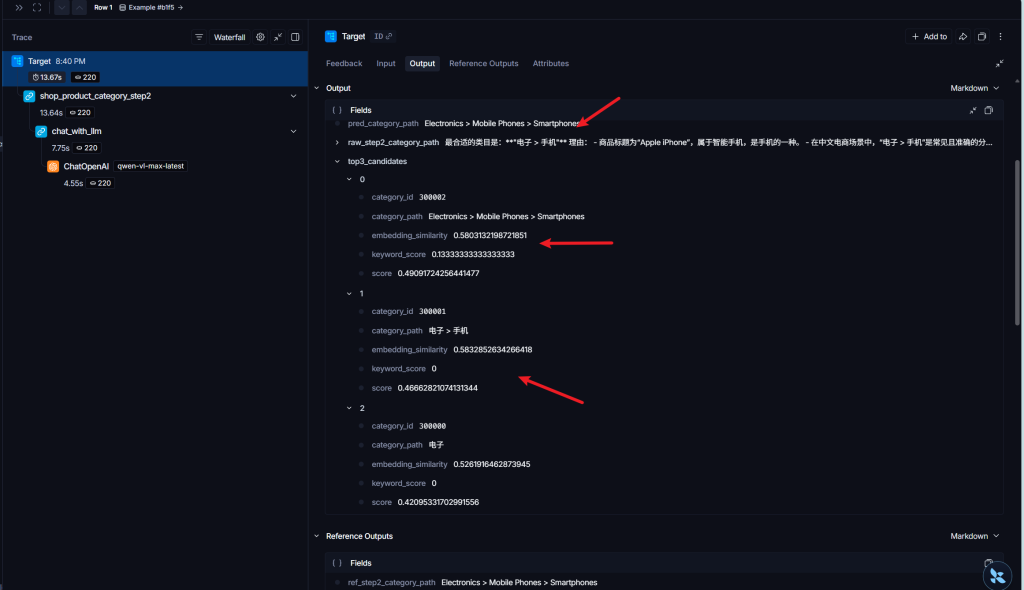The height and width of the screenshot is (590, 1024).
Task: Expand the raw_step2_category_path field
Action: [337, 143]
